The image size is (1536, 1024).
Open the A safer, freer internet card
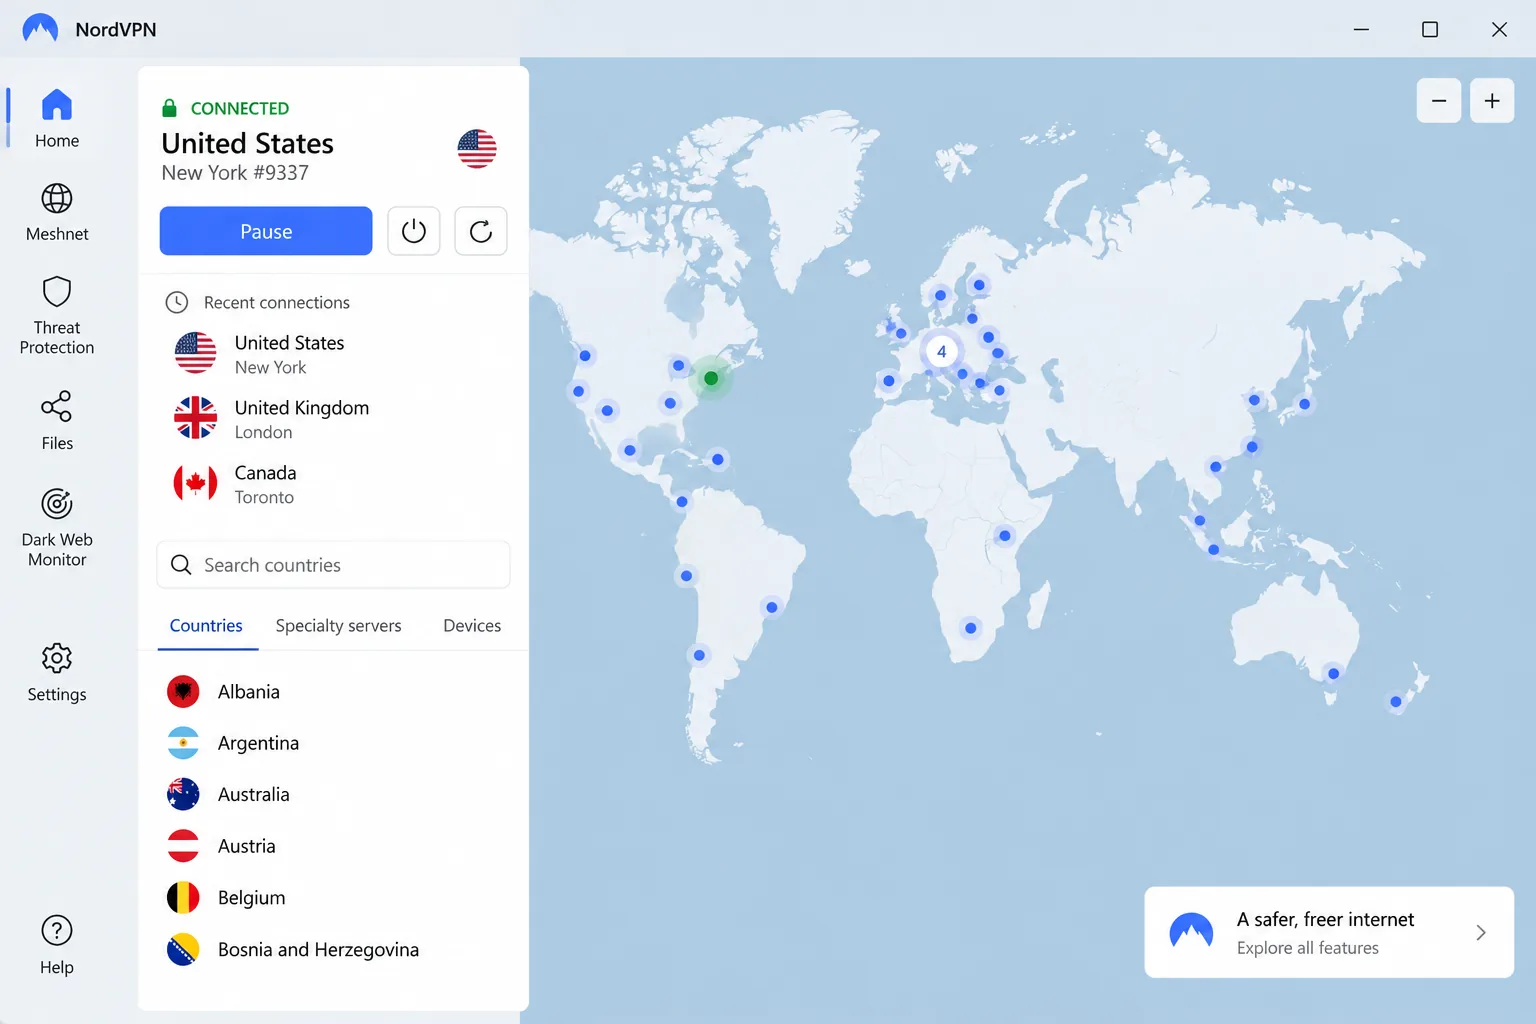[x=1329, y=932]
